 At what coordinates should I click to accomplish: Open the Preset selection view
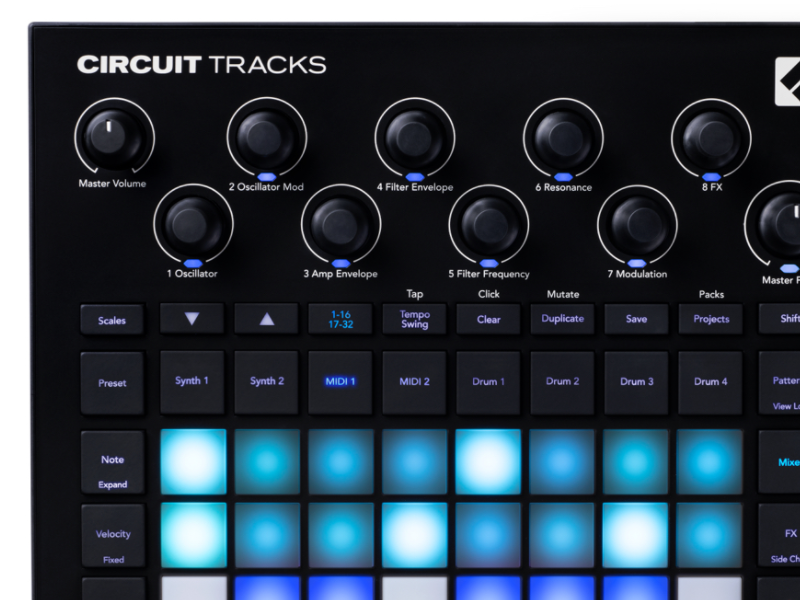click(113, 382)
